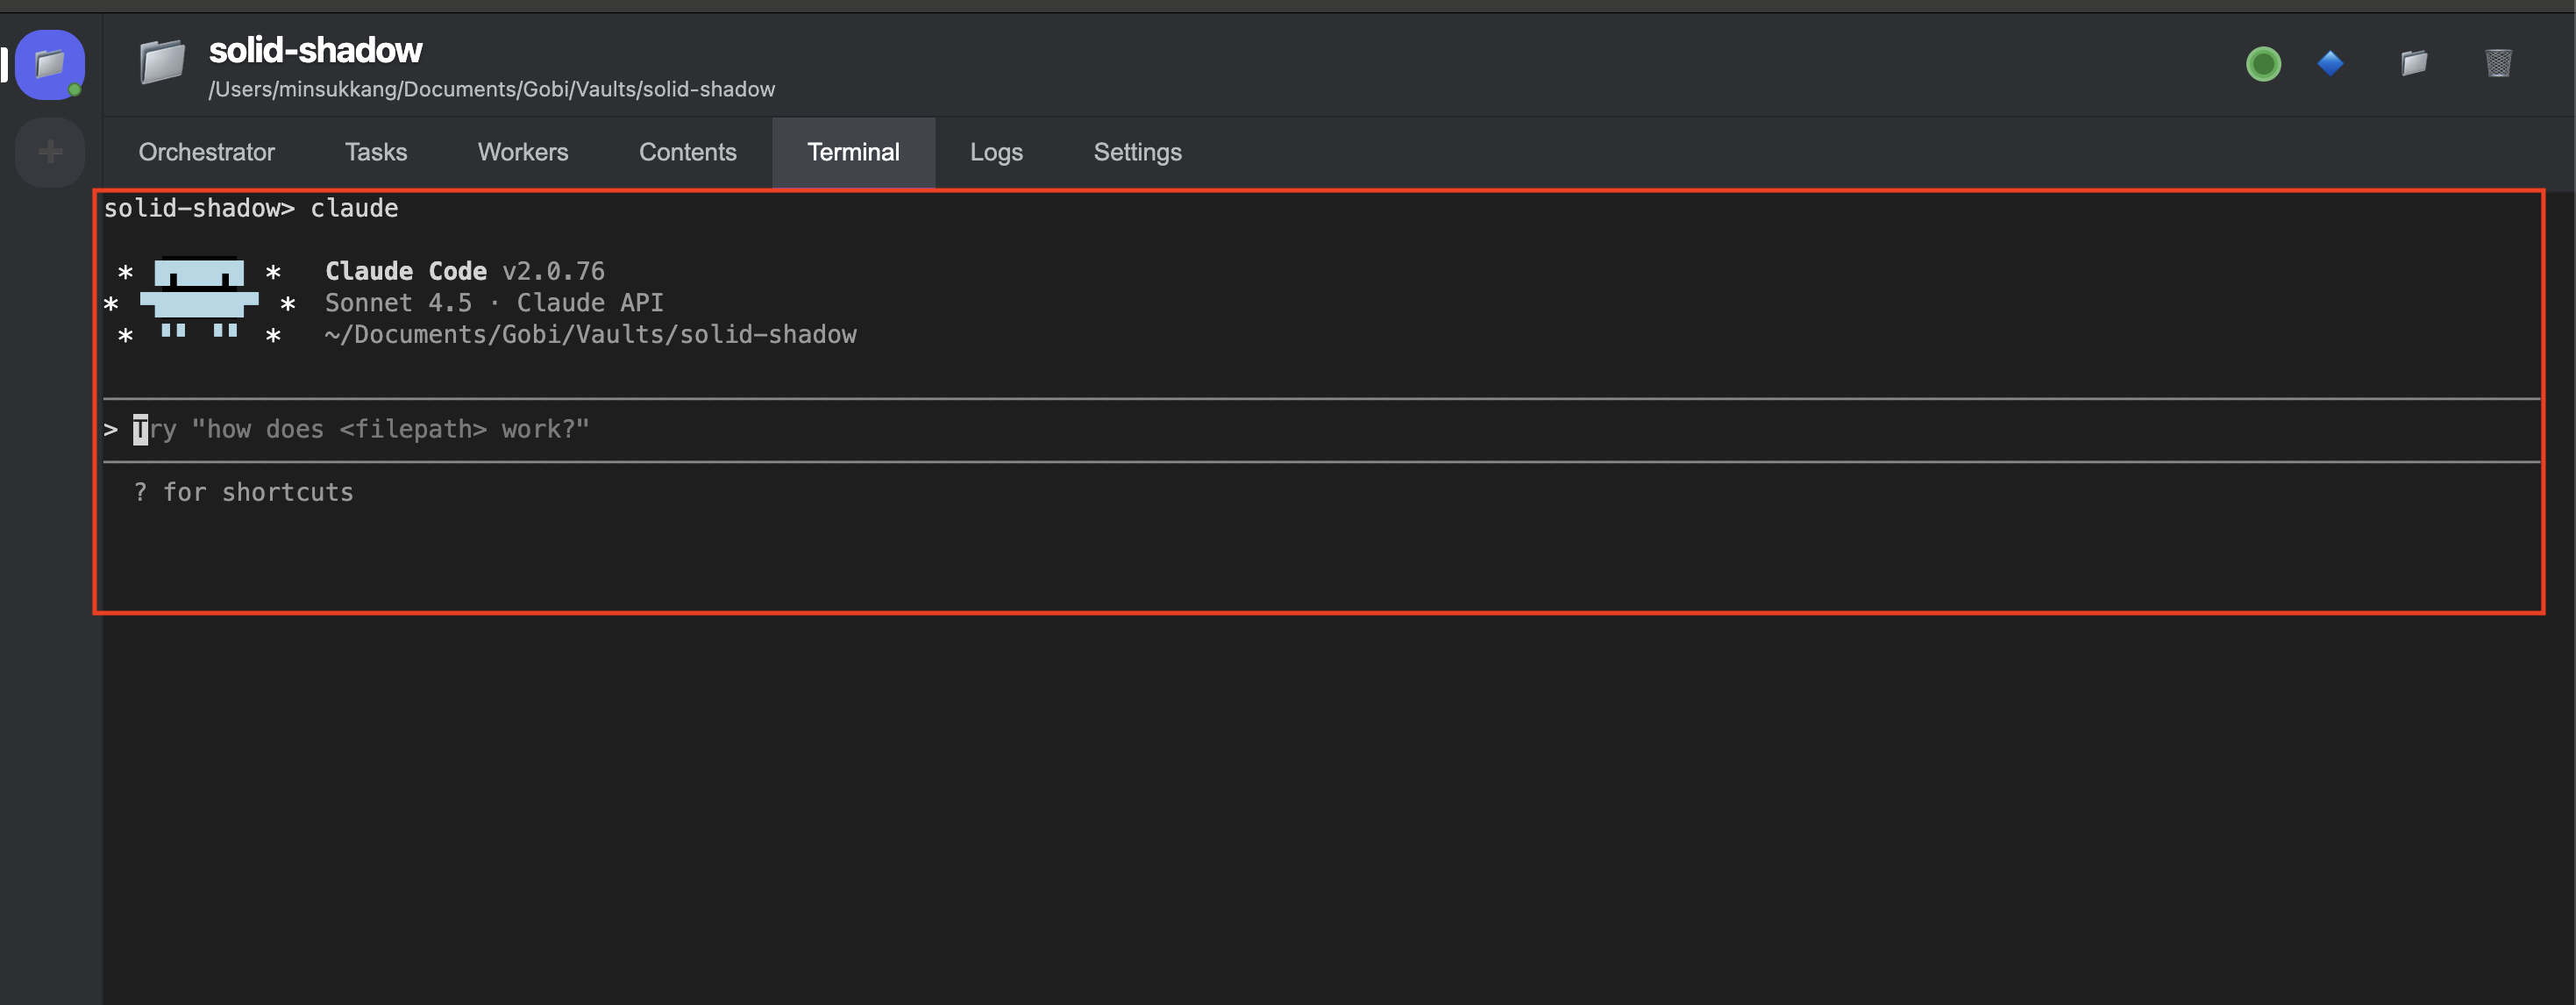Select the Terminal tab
This screenshot has width=2576, height=1005.
tap(853, 152)
